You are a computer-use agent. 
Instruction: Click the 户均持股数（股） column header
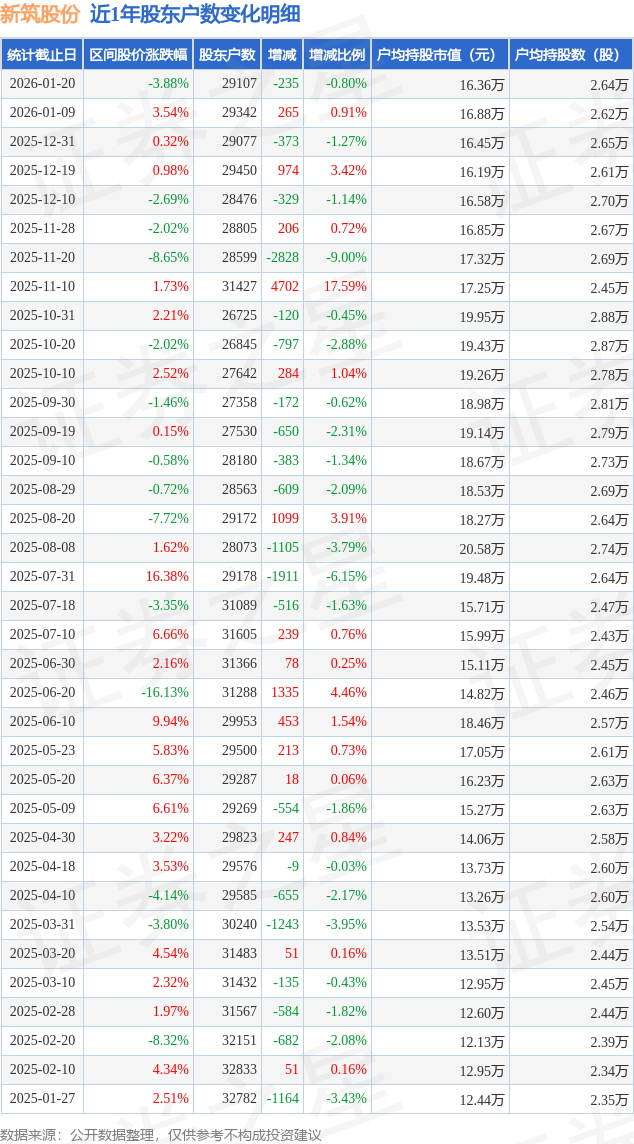[570, 55]
